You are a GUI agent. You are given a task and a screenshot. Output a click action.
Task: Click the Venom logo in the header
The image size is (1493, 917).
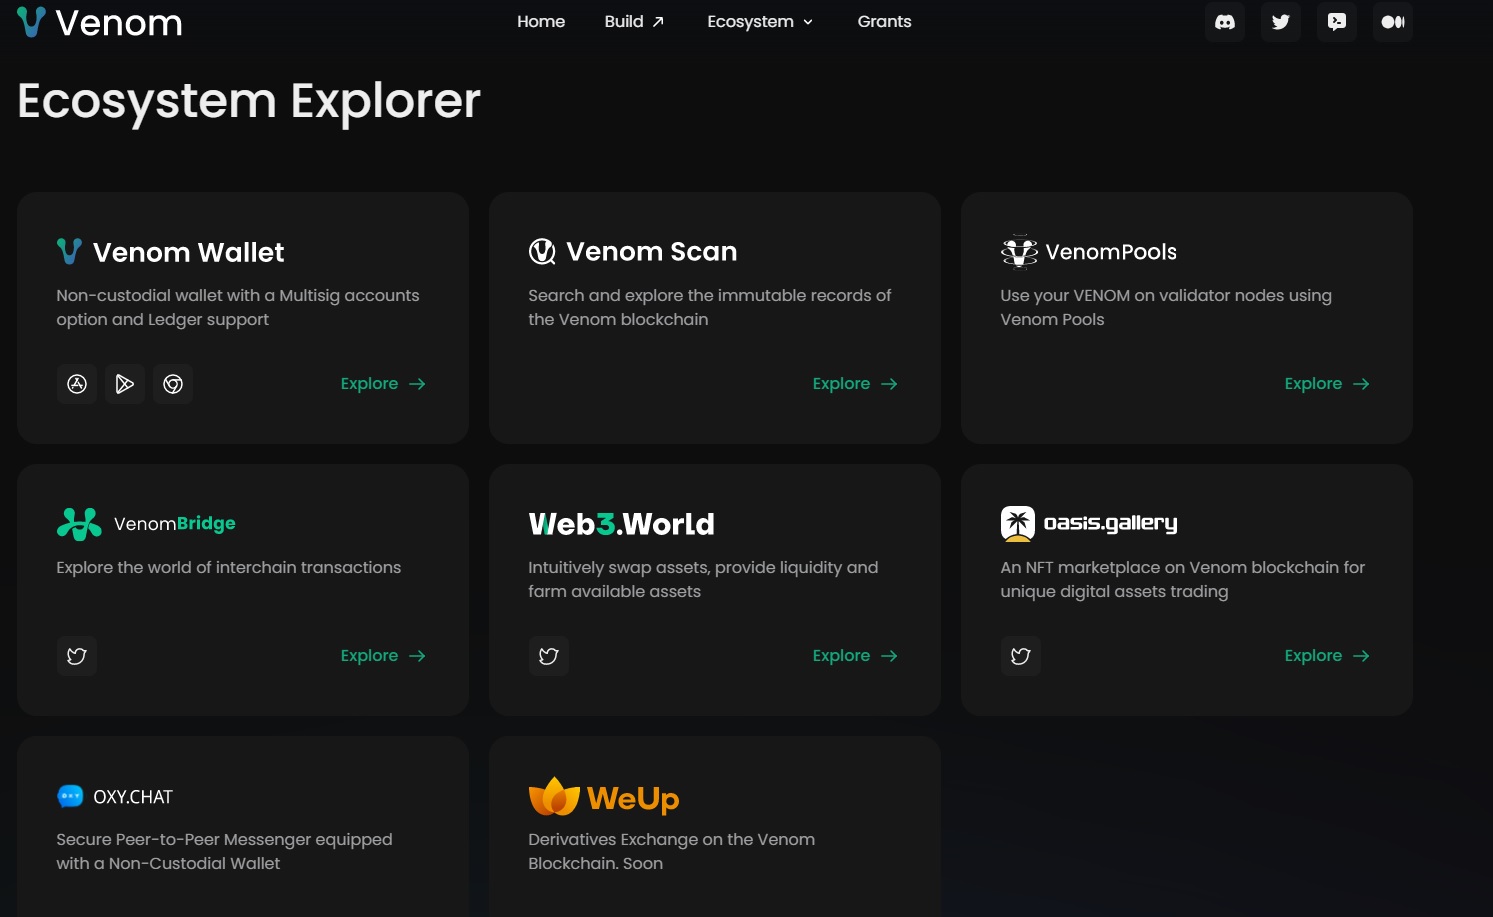[100, 22]
